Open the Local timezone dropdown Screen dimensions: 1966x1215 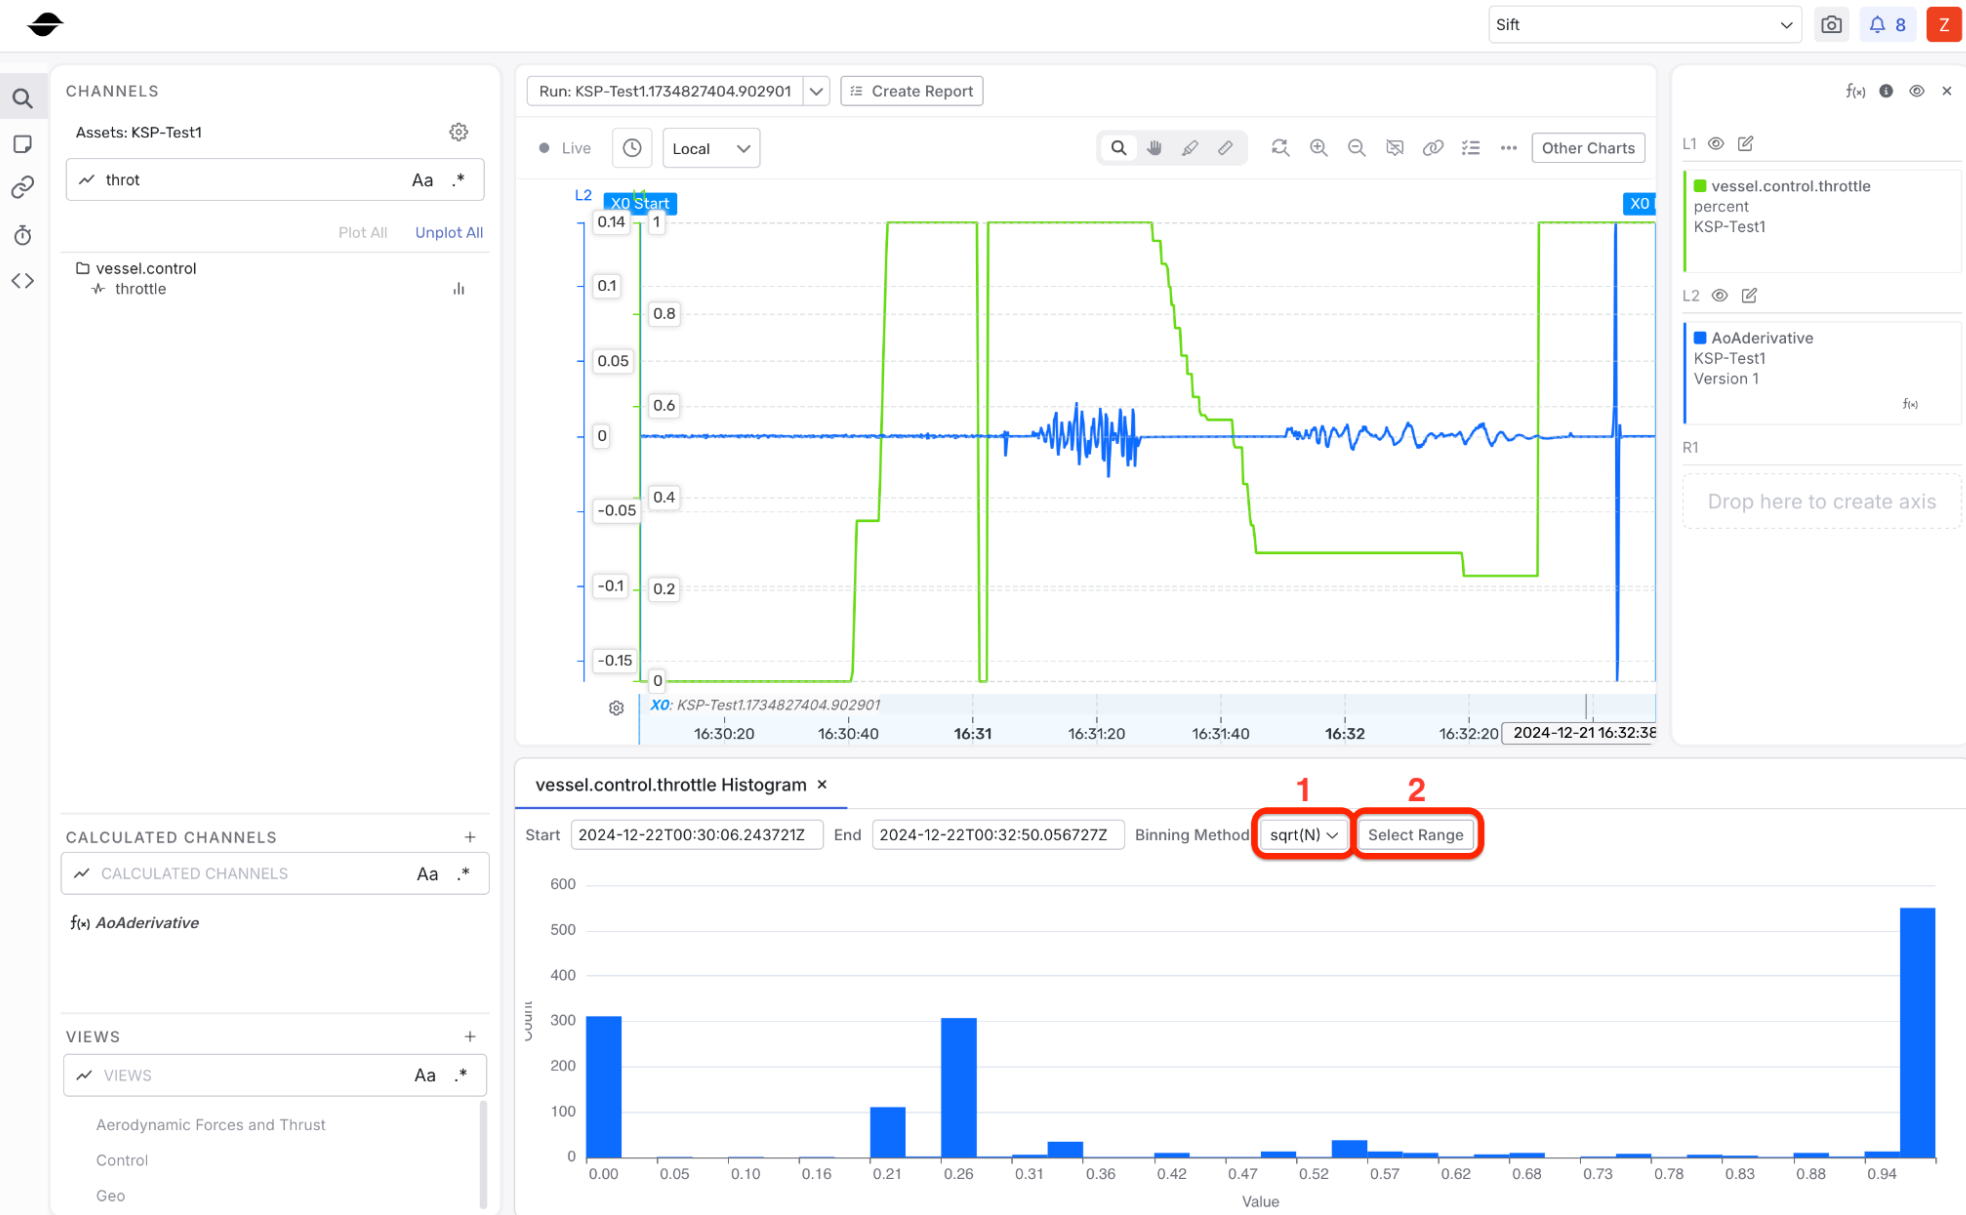710,148
